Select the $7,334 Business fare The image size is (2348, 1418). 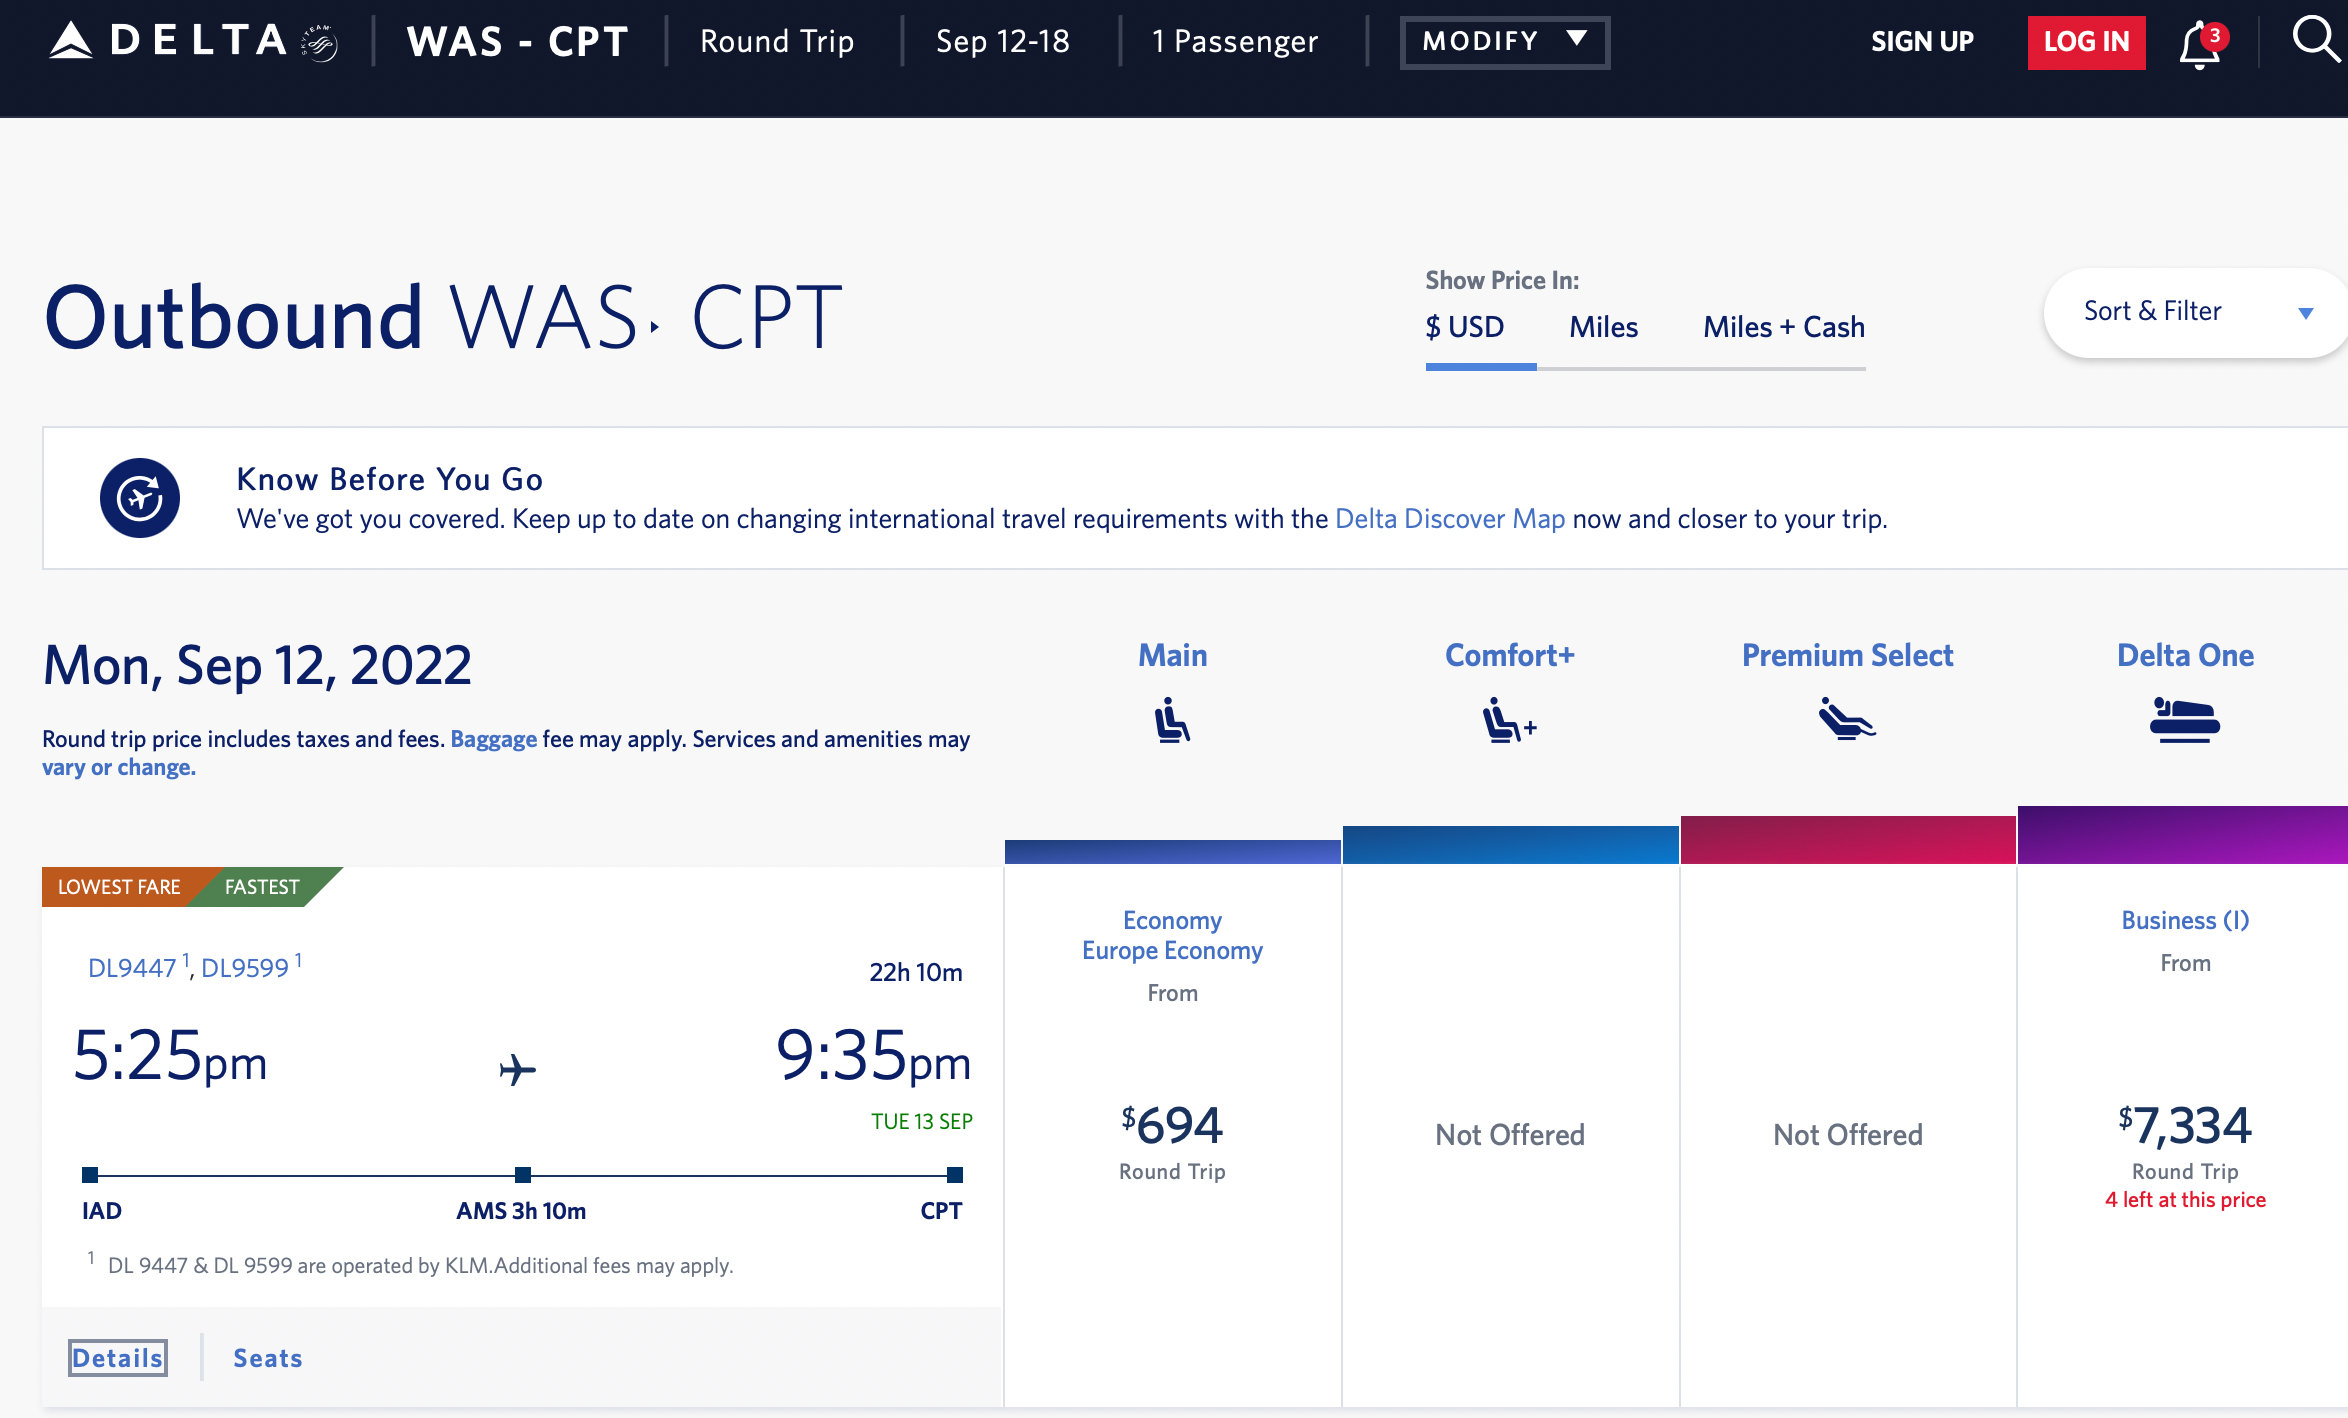coord(2185,1127)
